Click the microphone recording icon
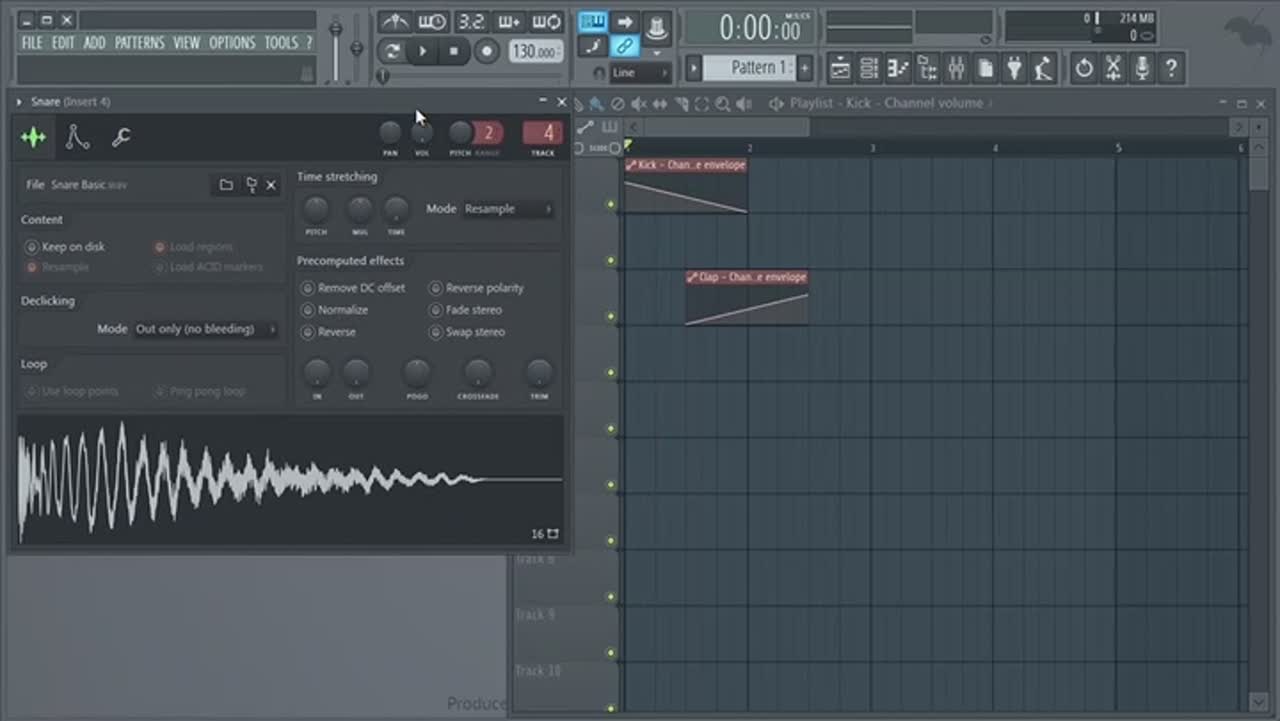This screenshot has width=1280, height=721. (x=1142, y=69)
